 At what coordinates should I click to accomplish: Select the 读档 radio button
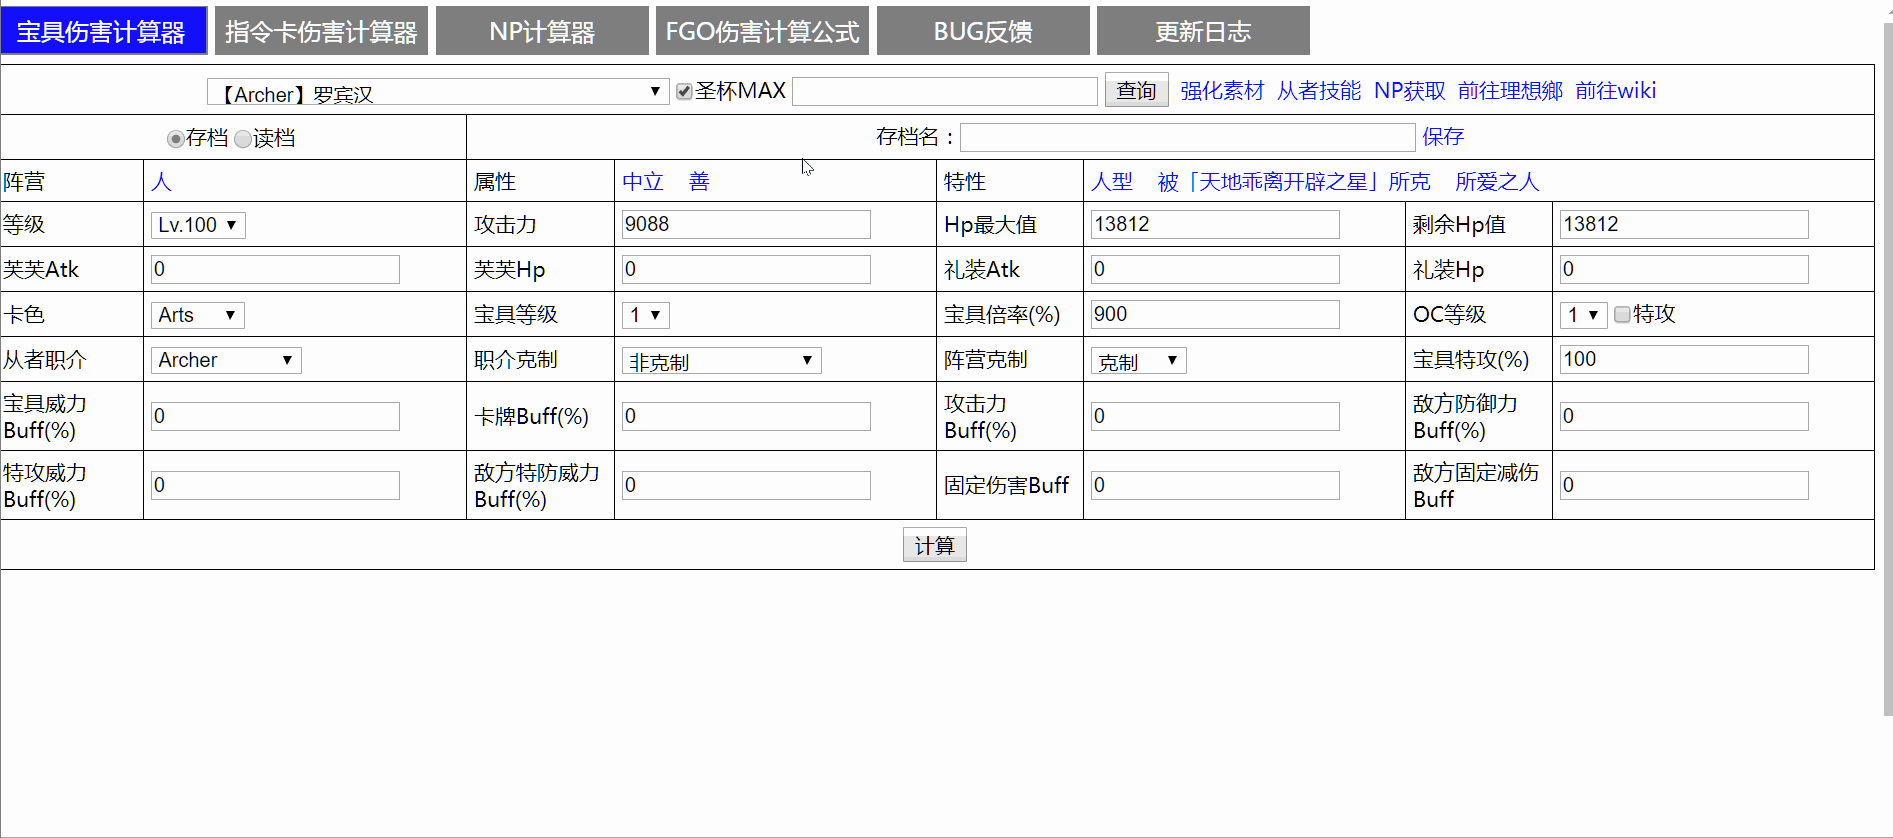tap(243, 139)
